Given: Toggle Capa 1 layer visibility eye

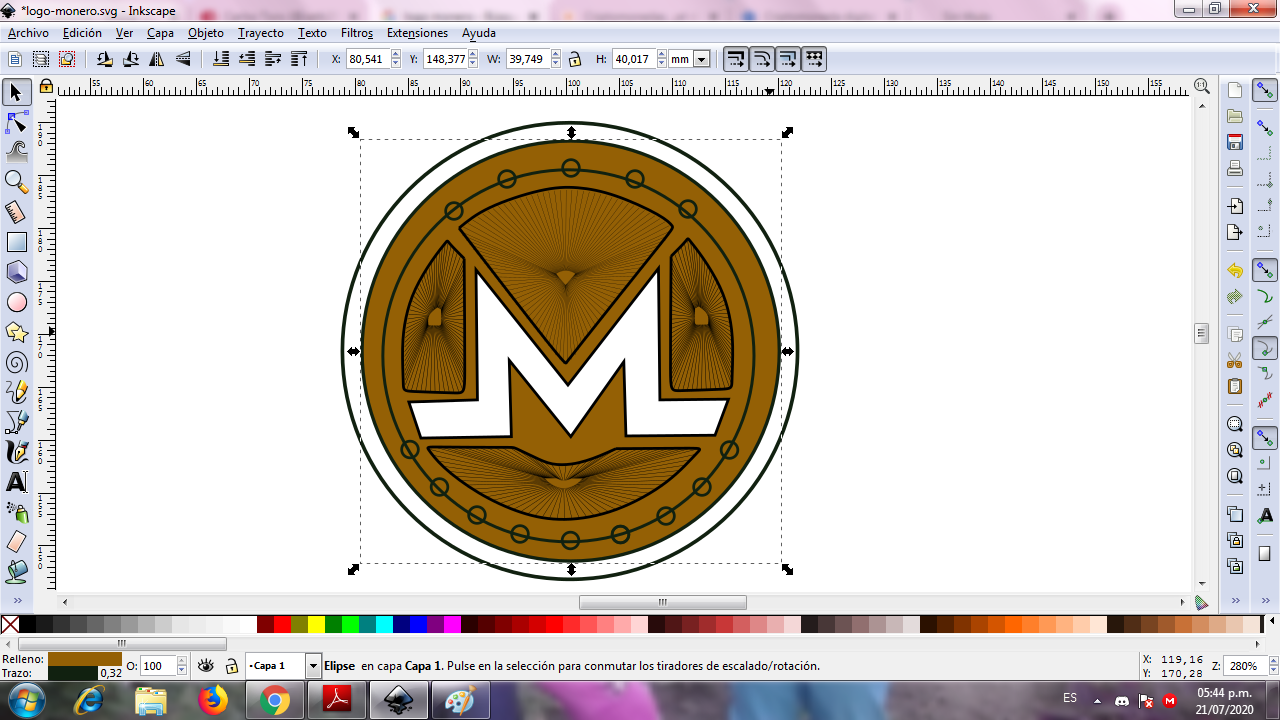Looking at the screenshot, I should (206, 666).
